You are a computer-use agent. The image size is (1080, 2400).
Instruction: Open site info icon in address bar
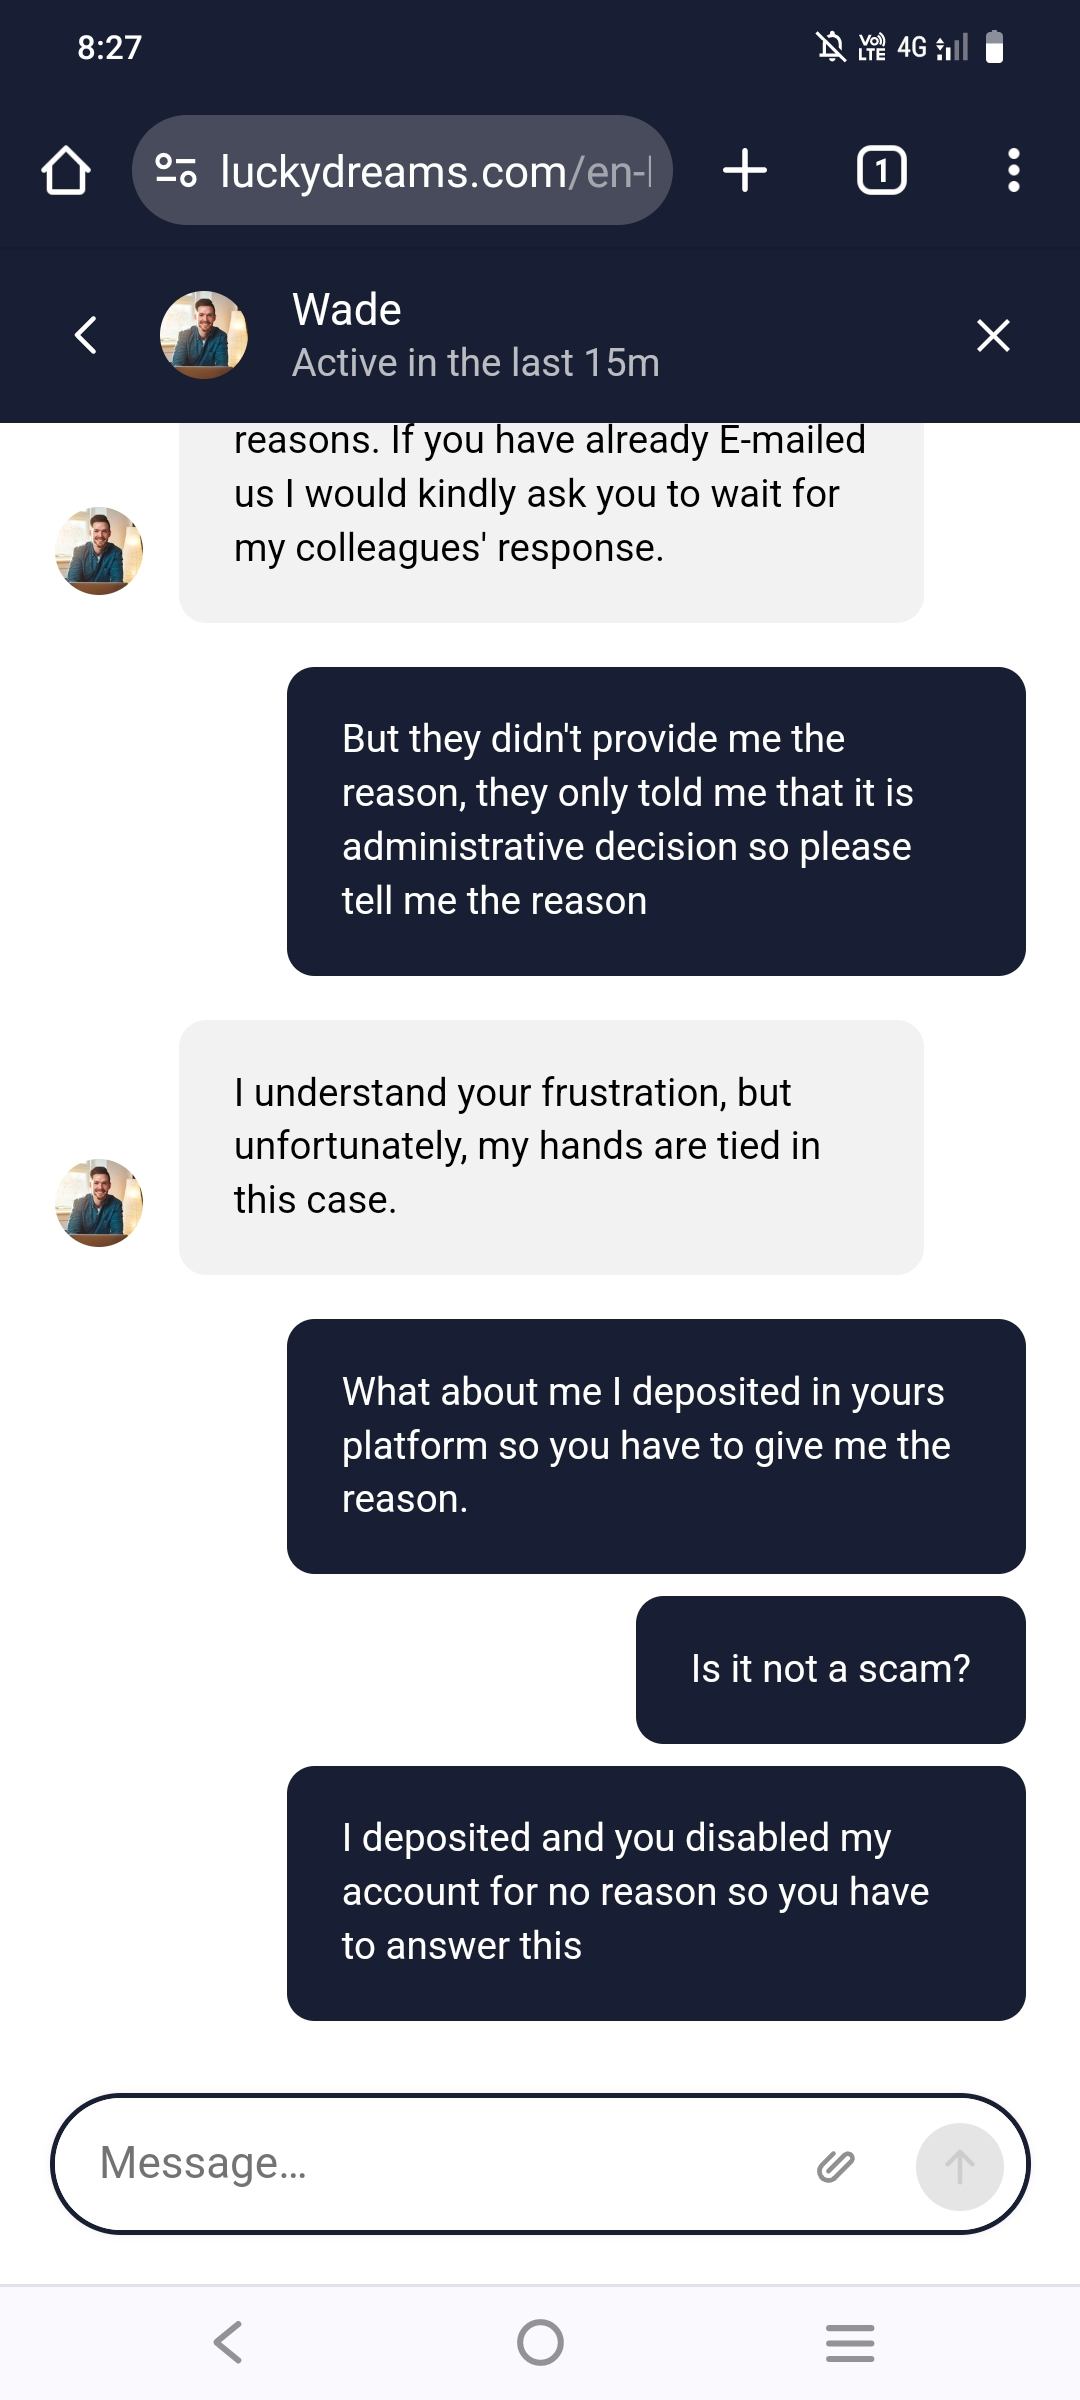coord(176,171)
